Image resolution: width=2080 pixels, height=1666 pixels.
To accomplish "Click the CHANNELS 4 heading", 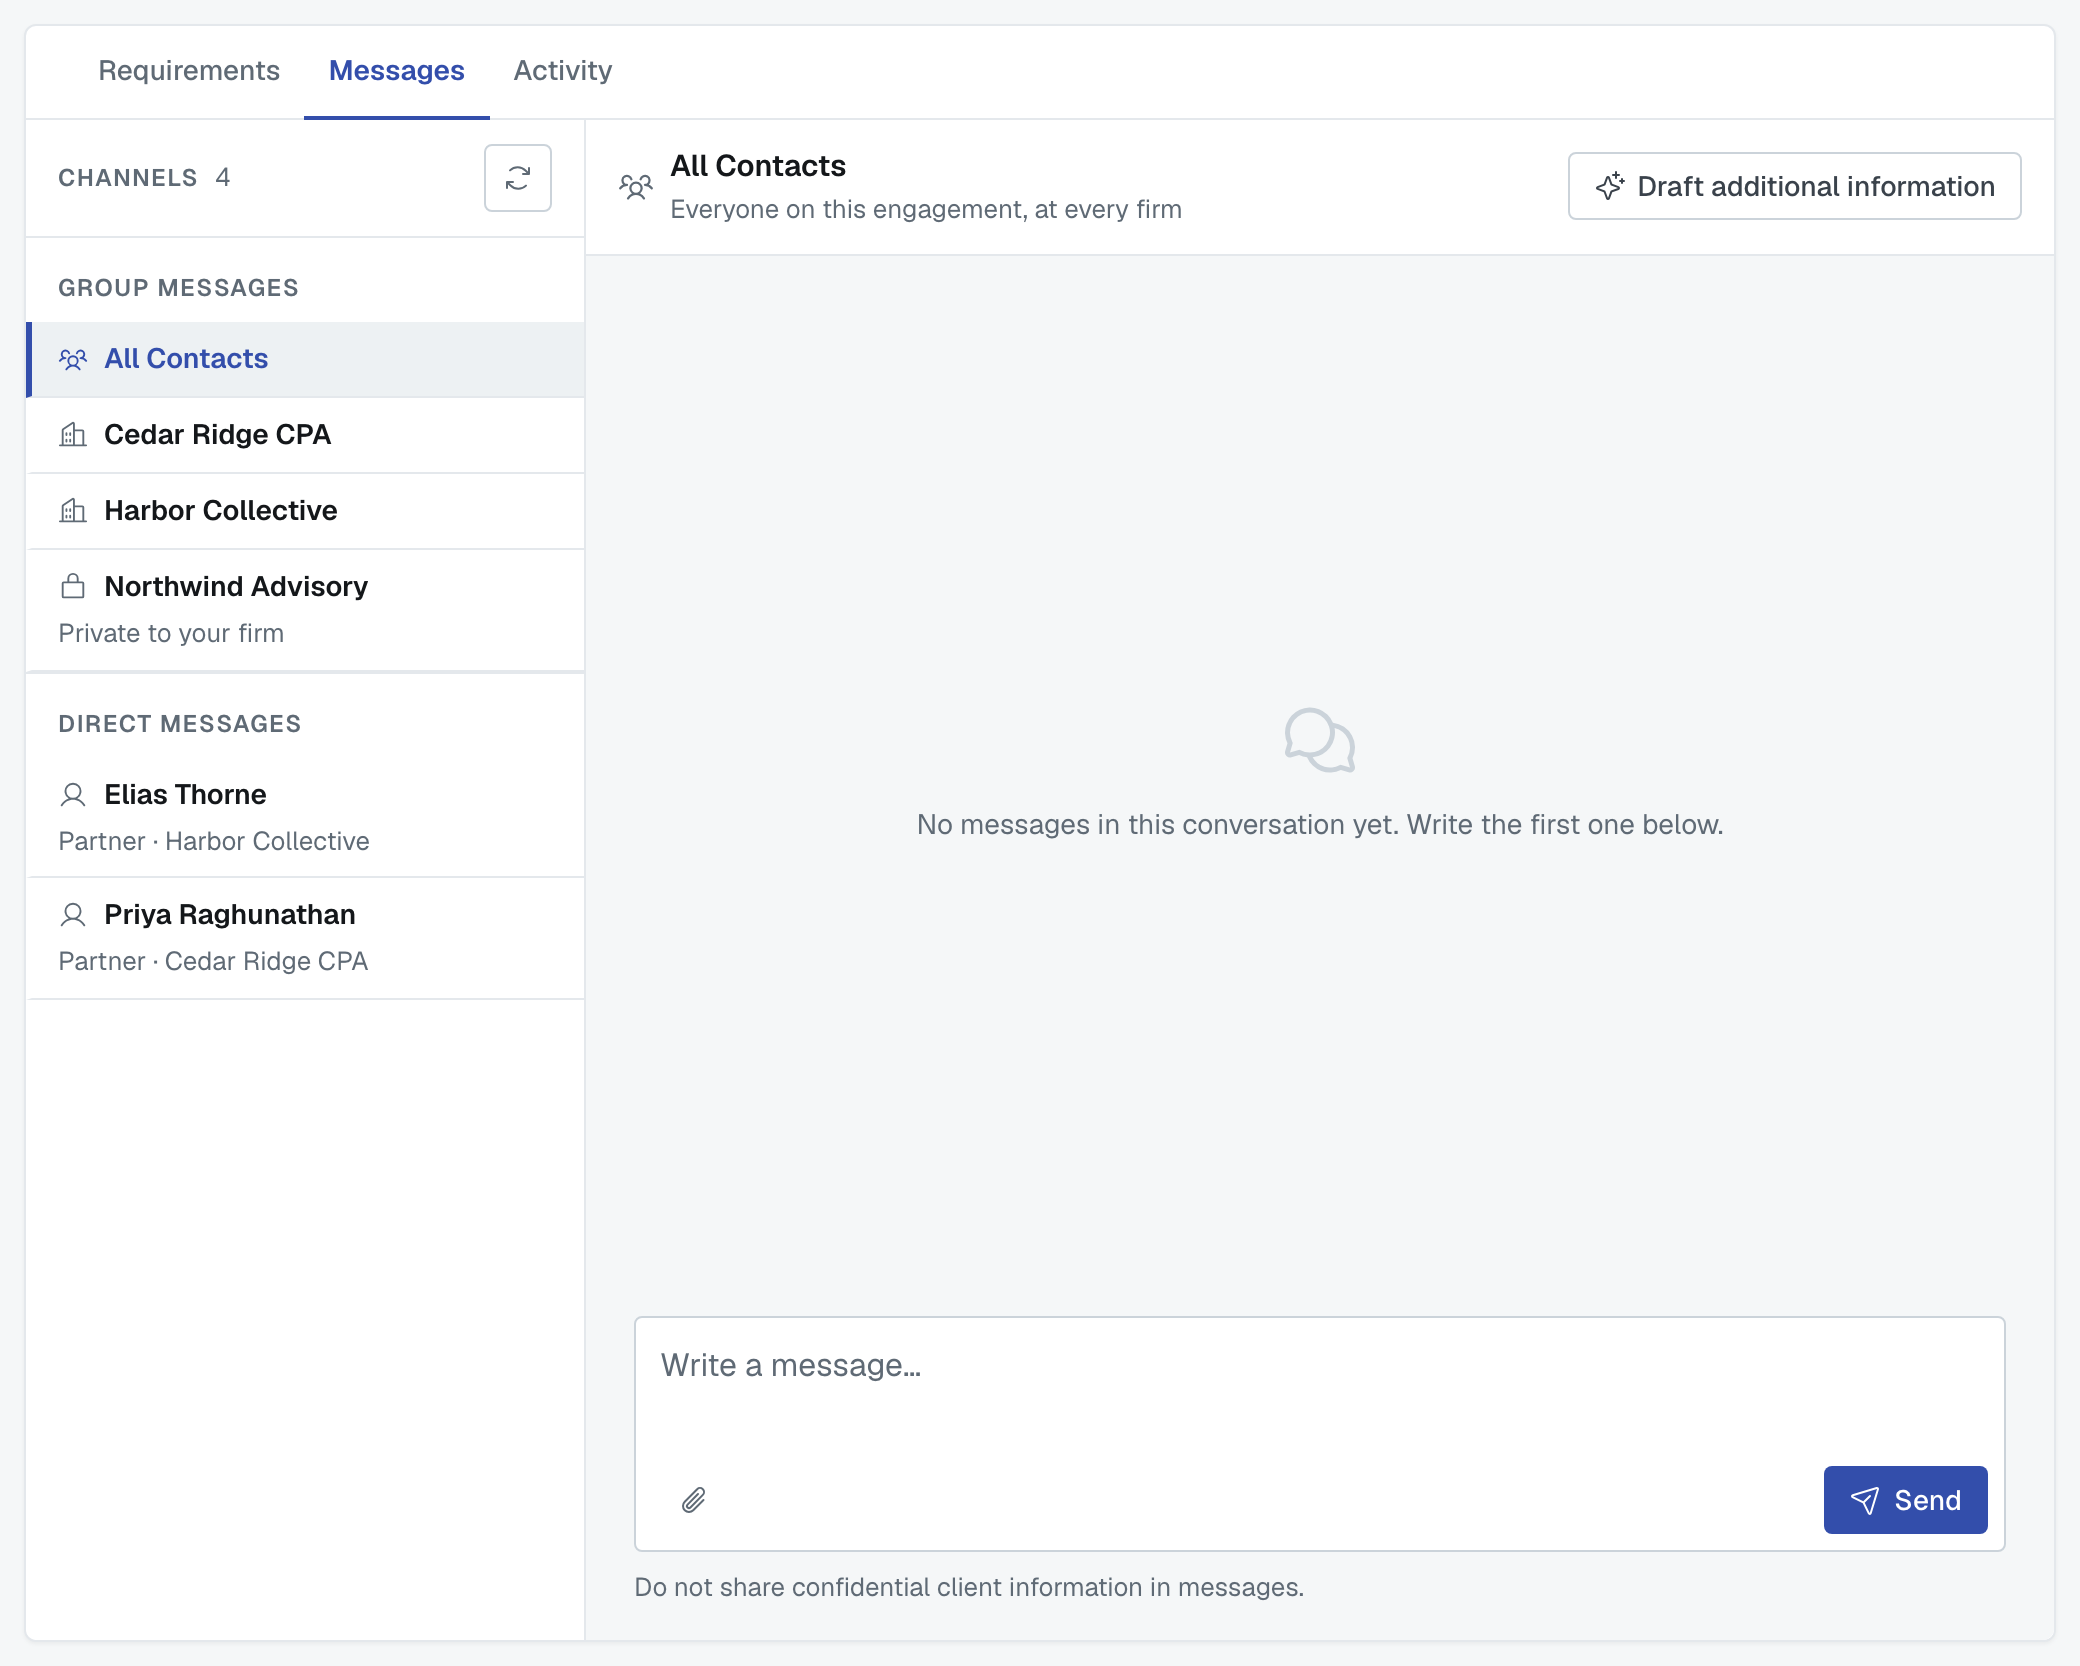I will coord(144,178).
